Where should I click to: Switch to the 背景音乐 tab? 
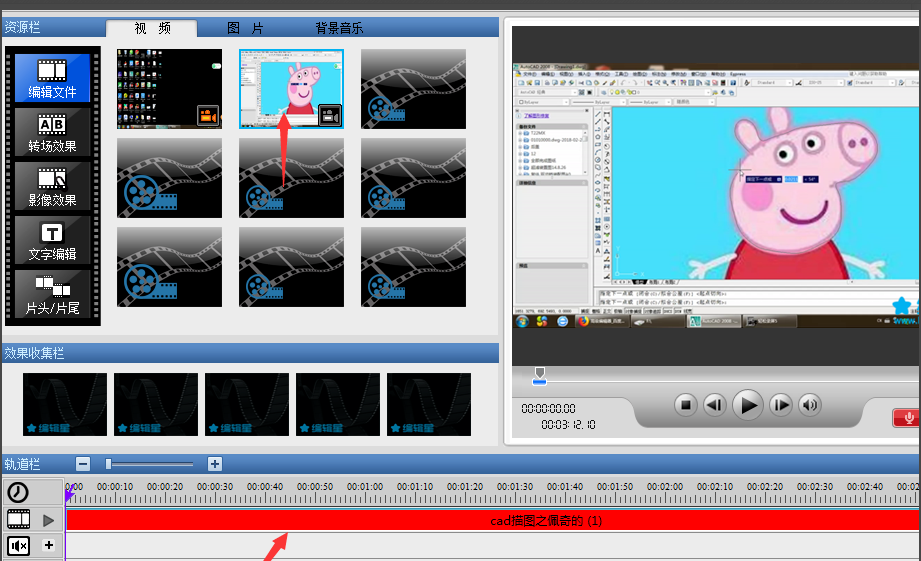point(339,28)
